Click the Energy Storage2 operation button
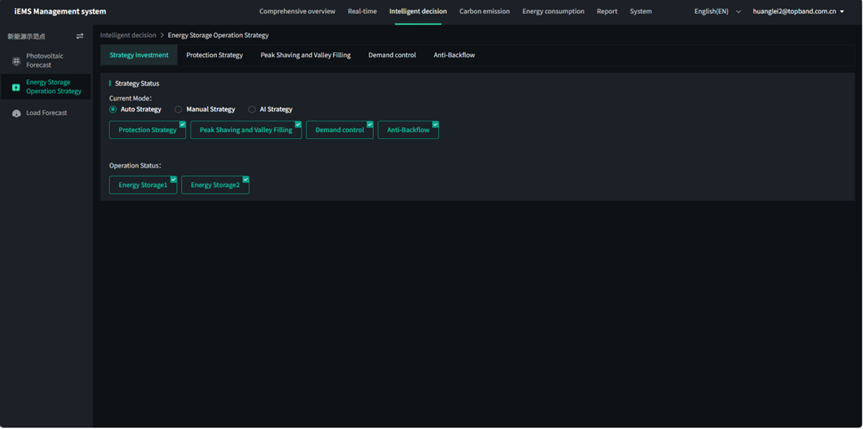Image resolution: width=863 pixels, height=429 pixels. click(215, 185)
